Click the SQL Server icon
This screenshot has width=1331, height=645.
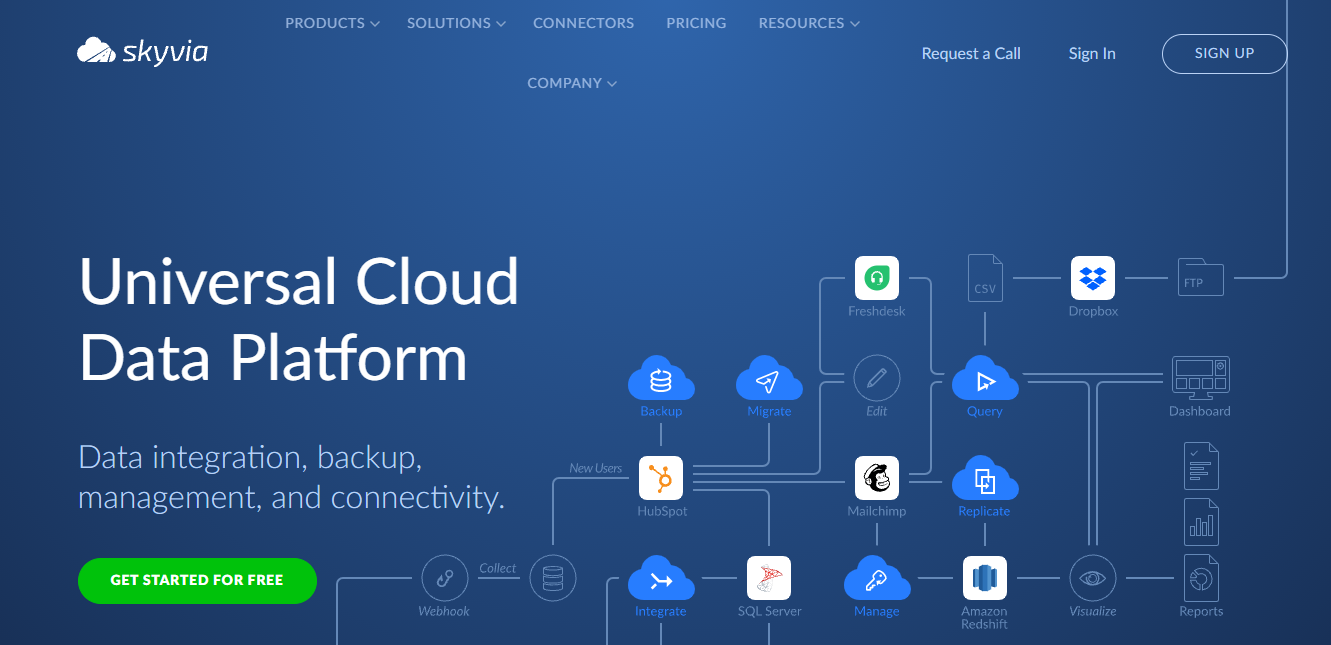point(769,578)
